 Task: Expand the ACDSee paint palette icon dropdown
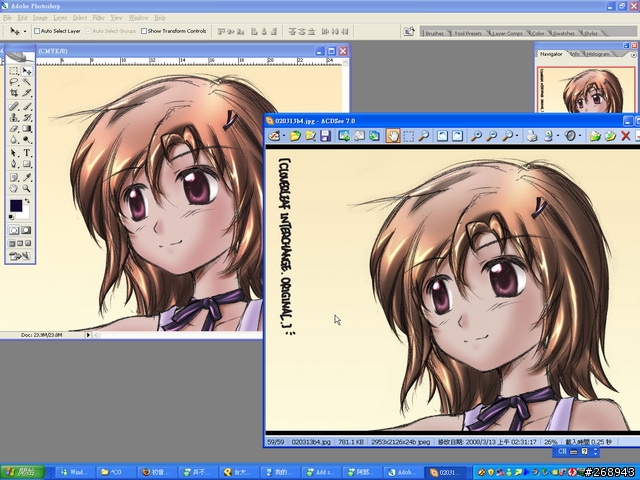pyautogui.click(x=284, y=136)
